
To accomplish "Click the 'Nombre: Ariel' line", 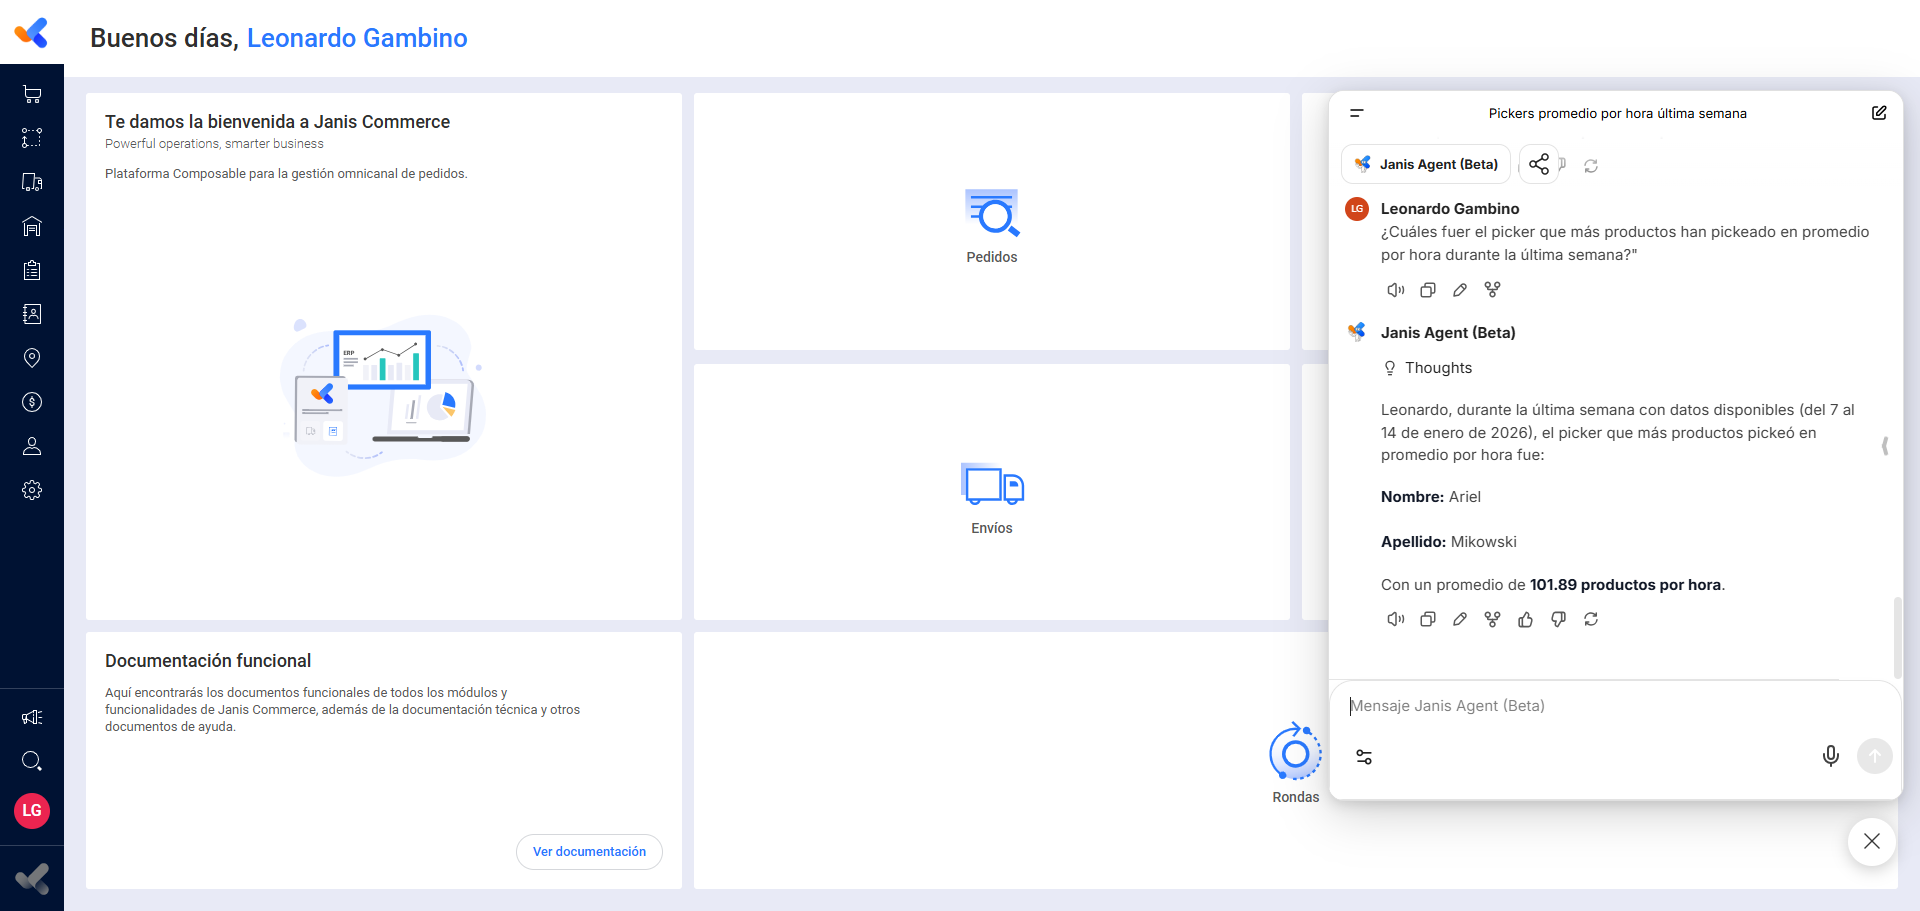I will [1431, 497].
